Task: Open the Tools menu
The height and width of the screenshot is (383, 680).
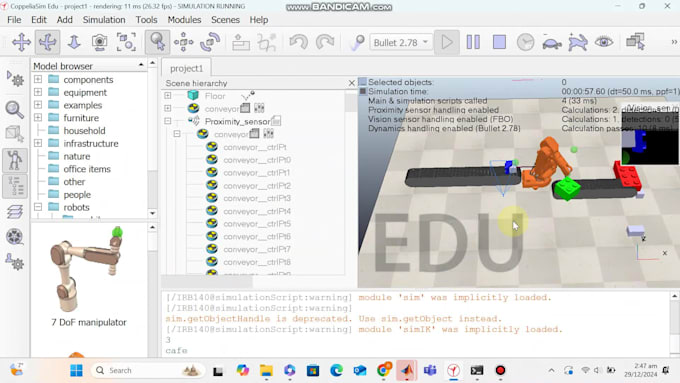Action: pyautogui.click(x=146, y=20)
